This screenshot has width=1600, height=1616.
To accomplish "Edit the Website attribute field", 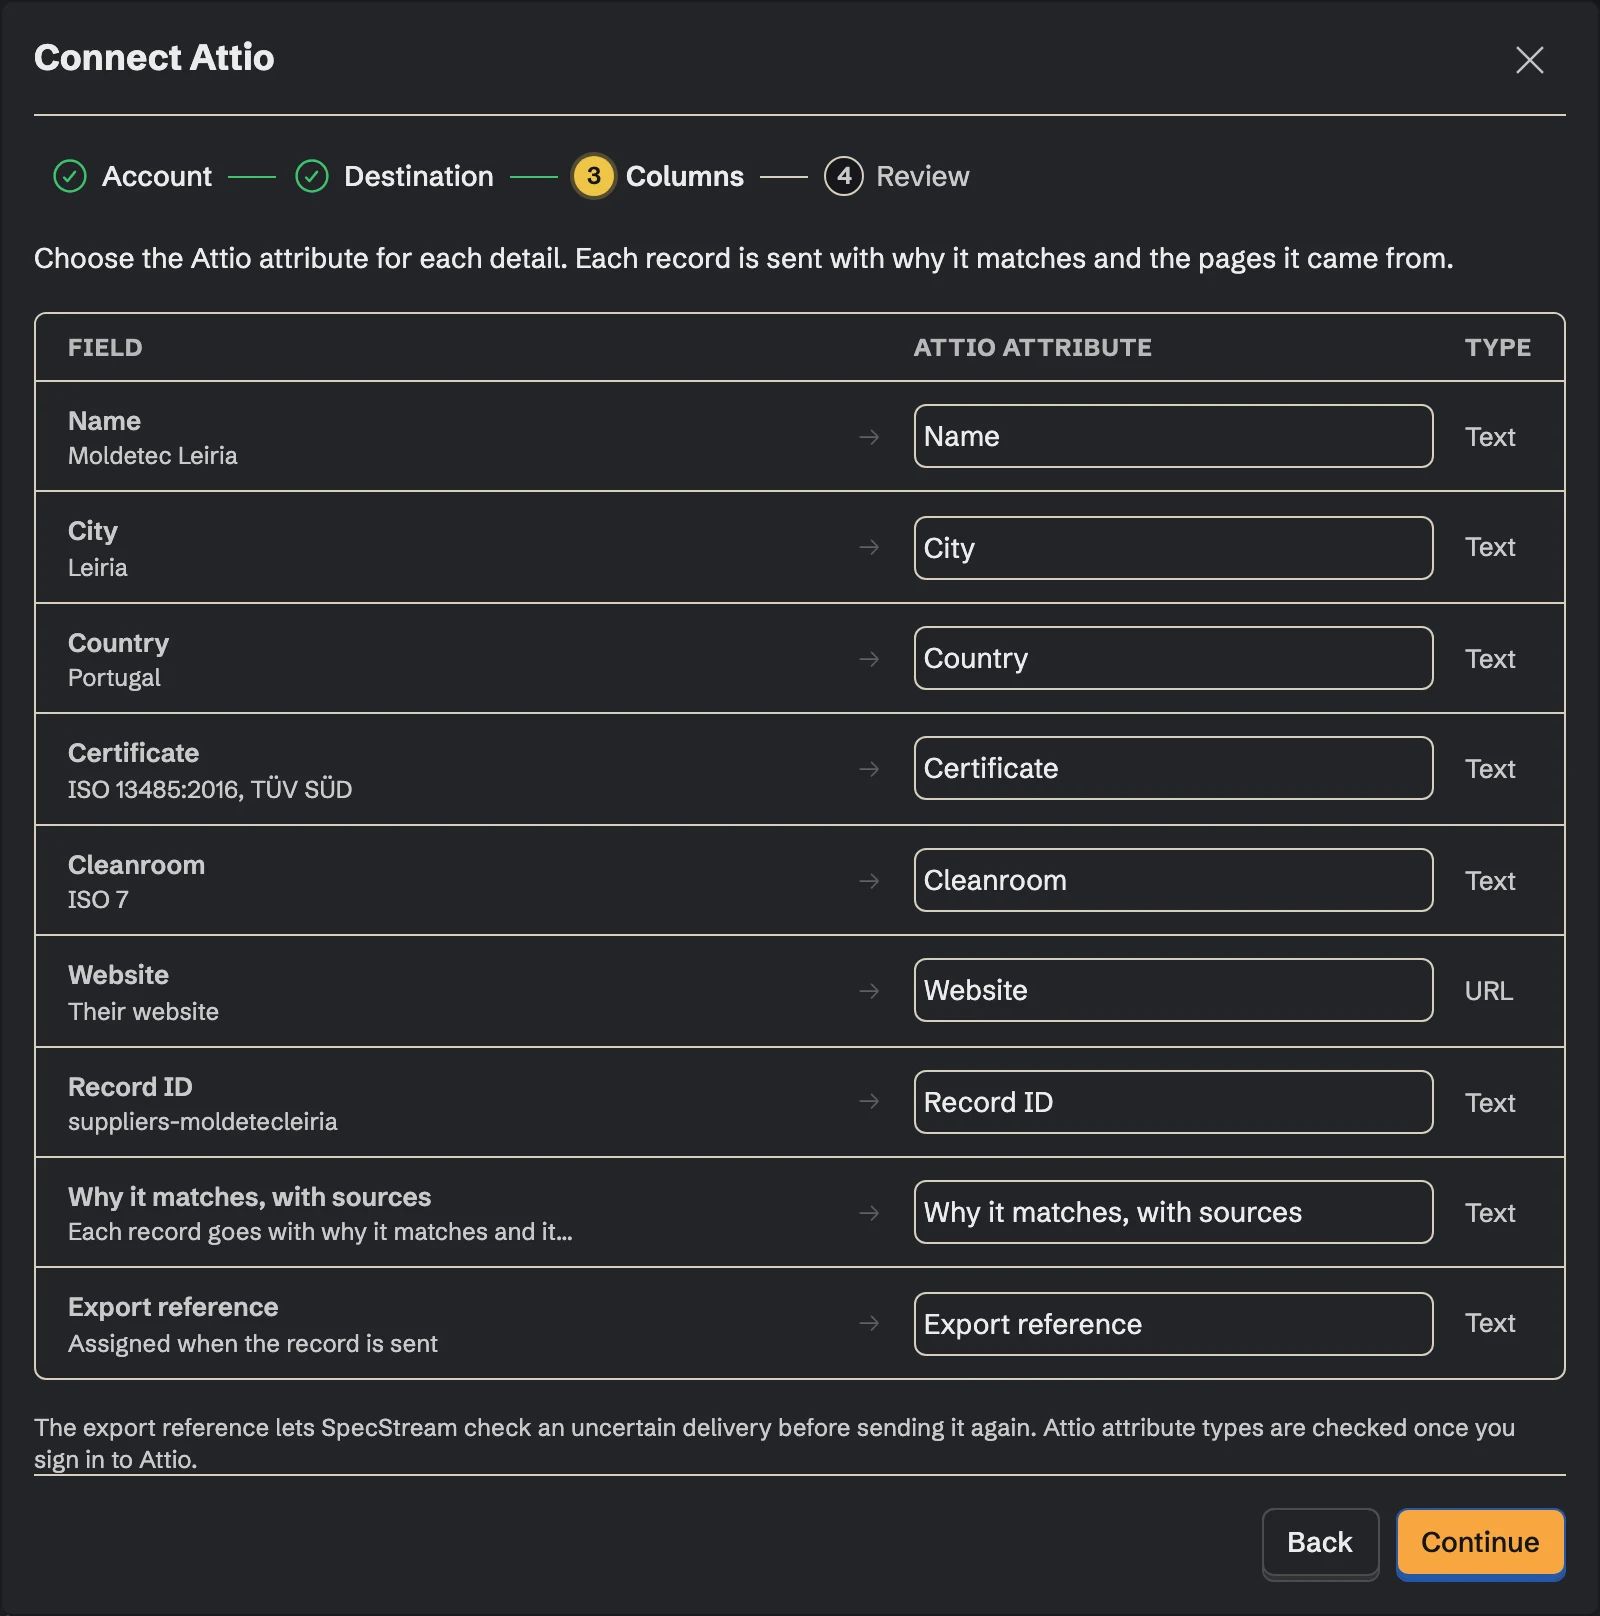I will point(1173,990).
